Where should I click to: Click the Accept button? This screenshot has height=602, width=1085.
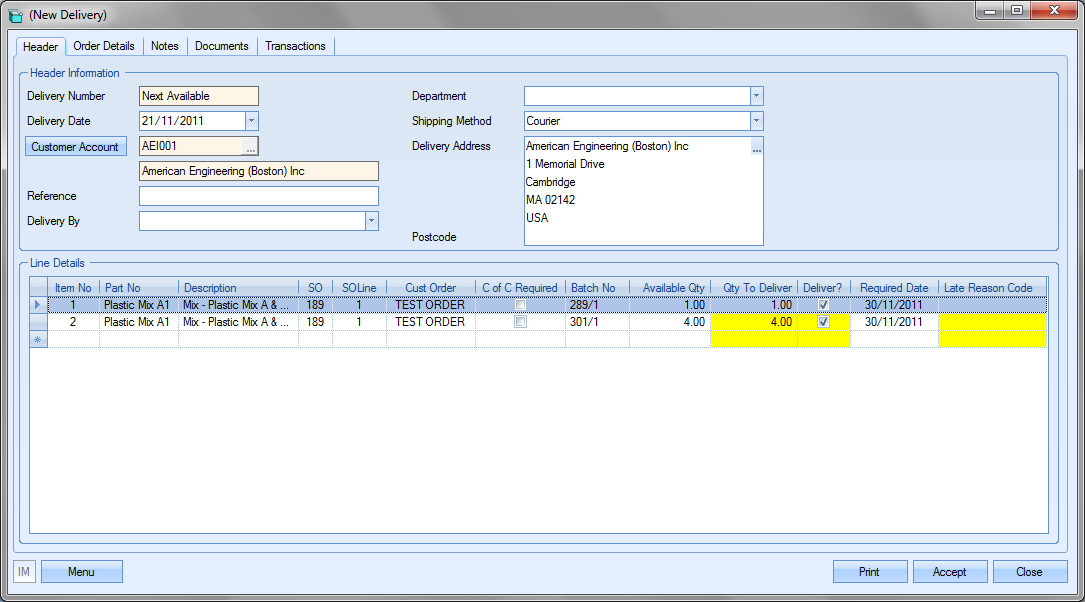pyautogui.click(x=949, y=572)
